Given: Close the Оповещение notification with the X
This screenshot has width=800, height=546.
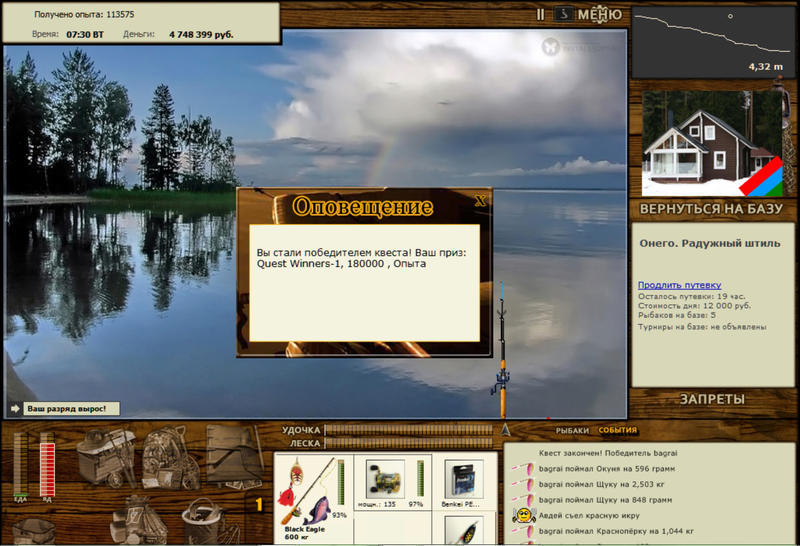Looking at the screenshot, I should pyautogui.click(x=480, y=201).
